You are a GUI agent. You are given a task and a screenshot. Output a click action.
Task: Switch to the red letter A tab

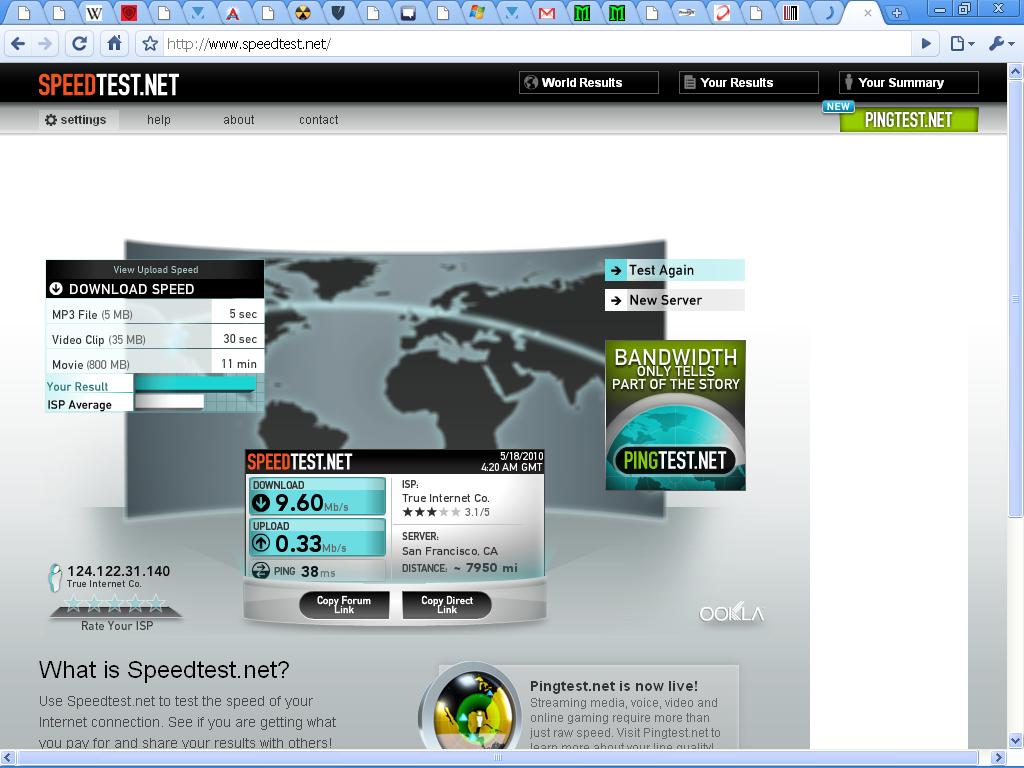233,13
